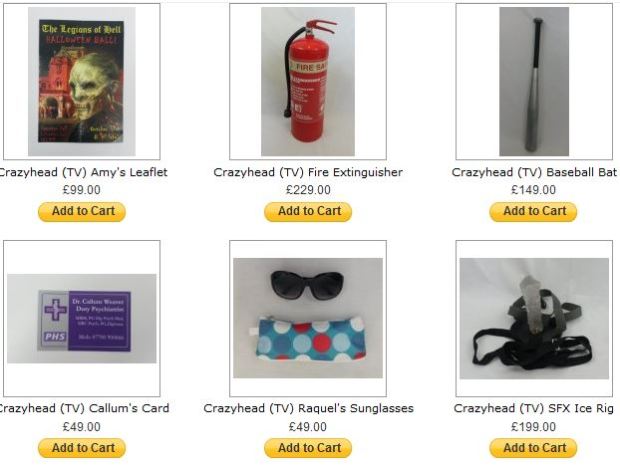Open Callum's Card product image
620x468 pixels.
click(x=82, y=319)
